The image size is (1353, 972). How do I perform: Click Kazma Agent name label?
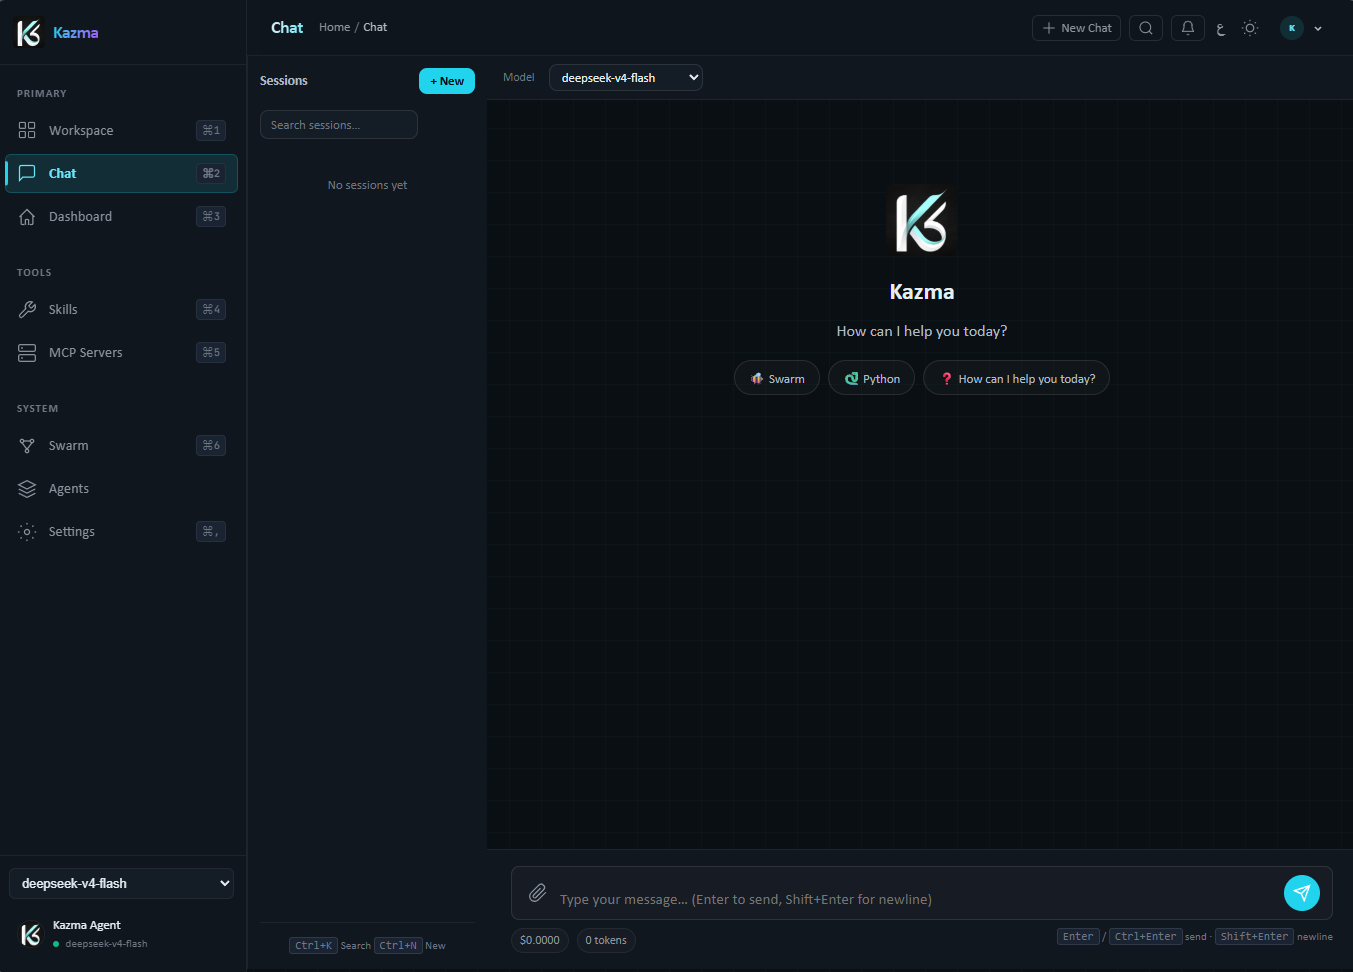tap(87, 925)
